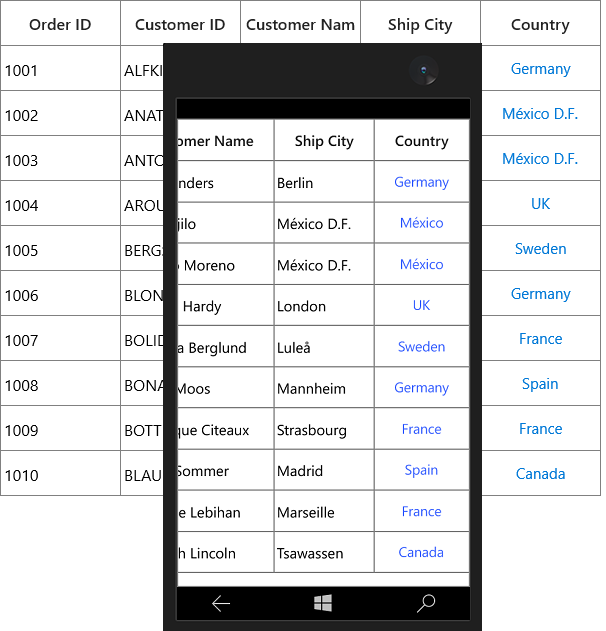Select the Moos name cell on the phone

[x=225, y=388]
